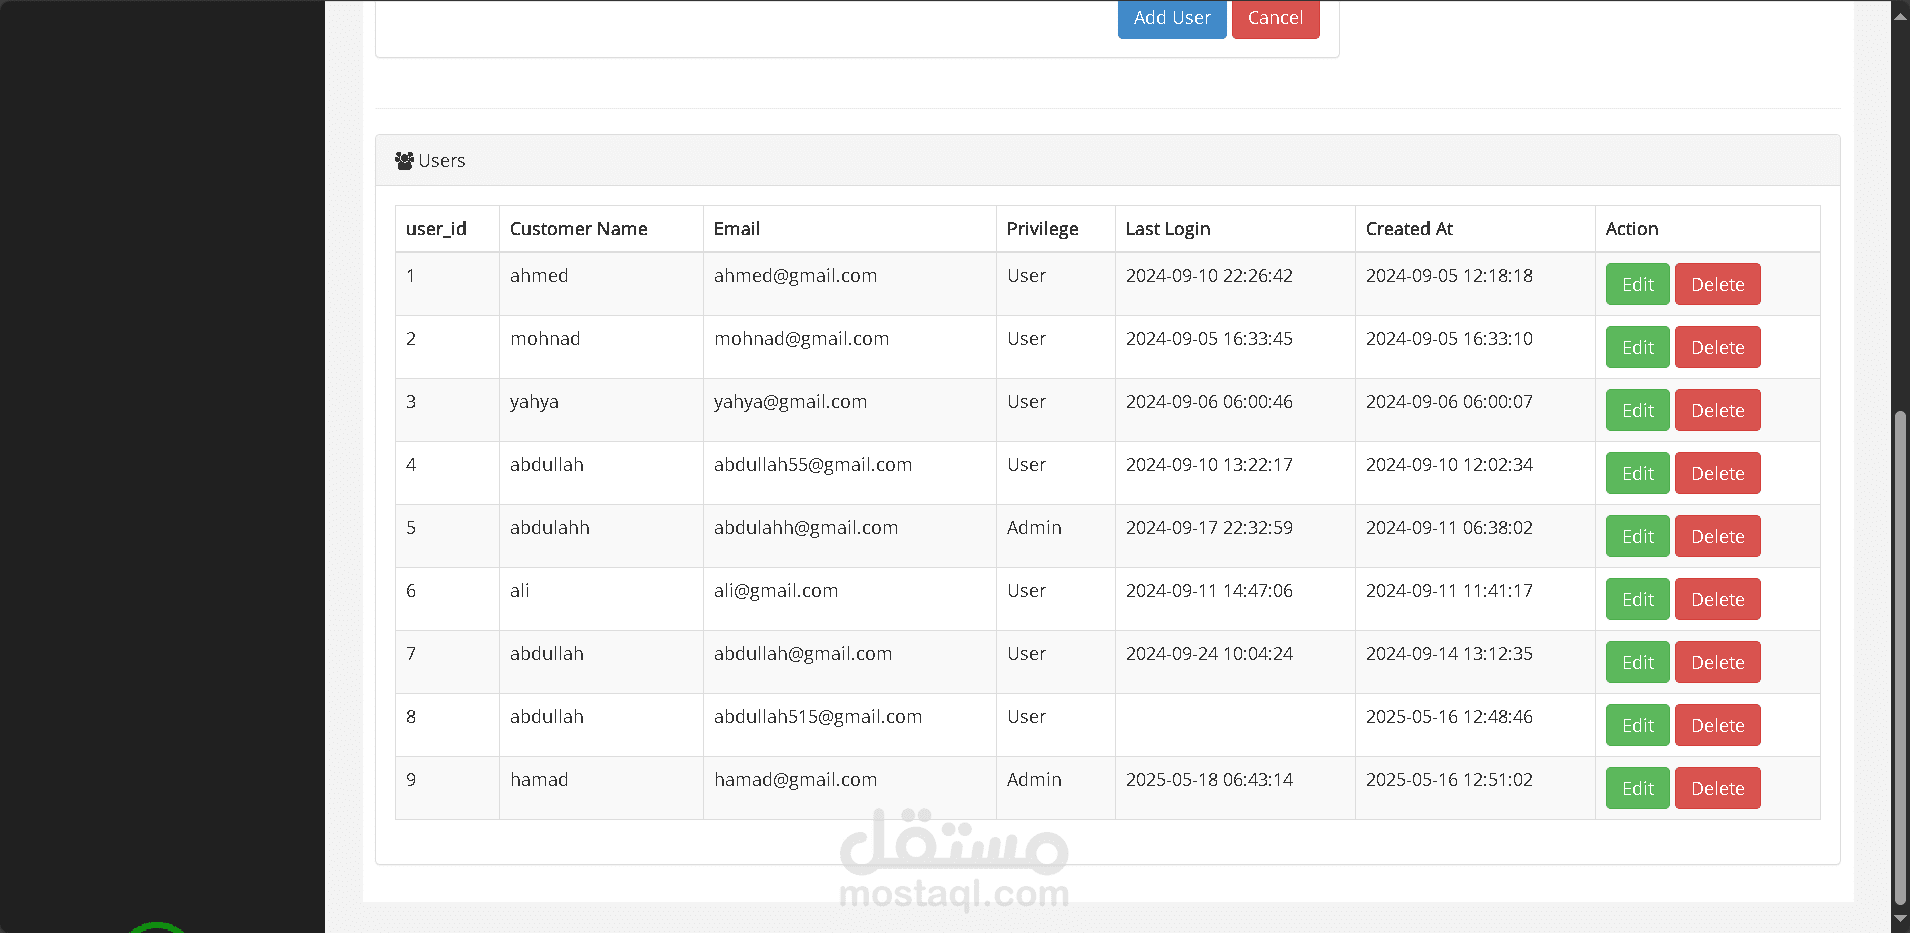The height and width of the screenshot is (933, 1910).
Task: Select email ahmed@gmail.com
Action: (795, 276)
